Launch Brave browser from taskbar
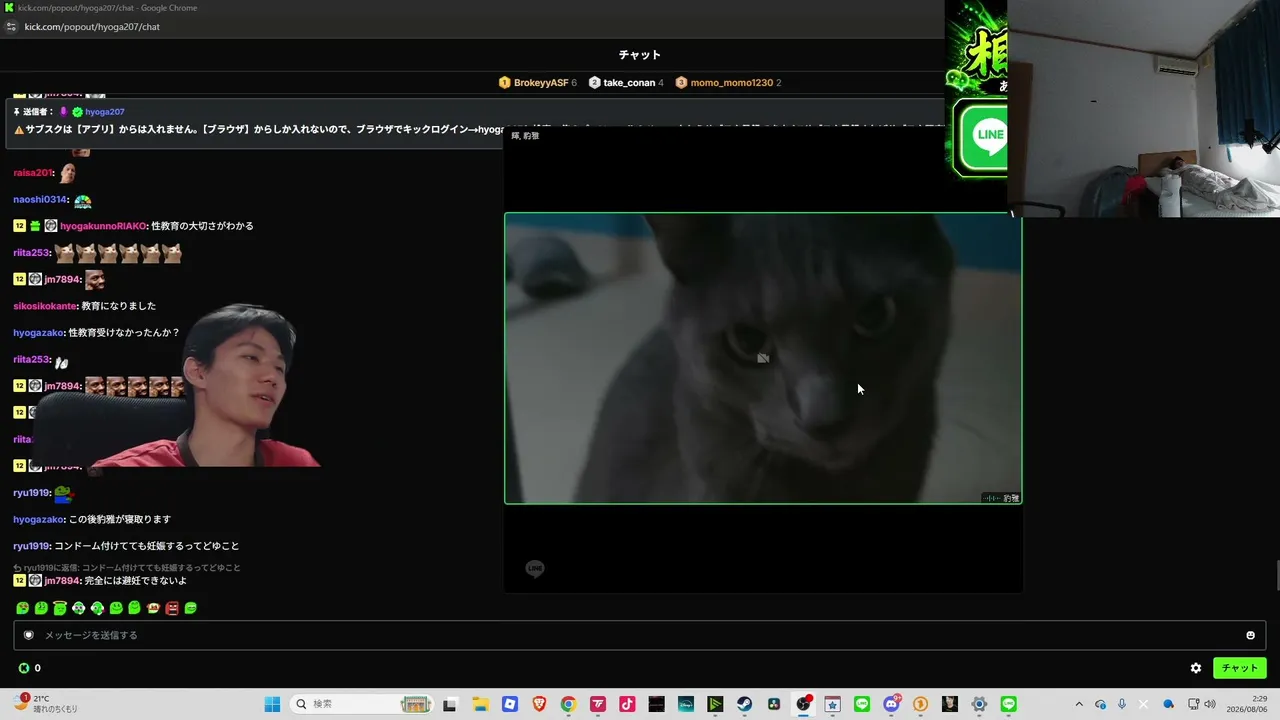1280x720 pixels. coord(539,704)
